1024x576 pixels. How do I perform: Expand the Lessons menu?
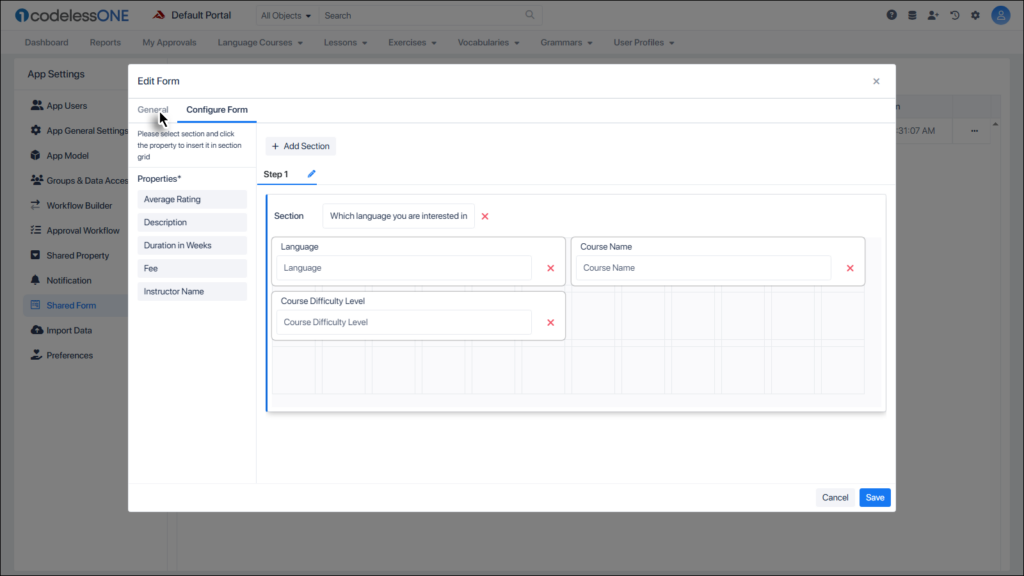click(x=345, y=42)
